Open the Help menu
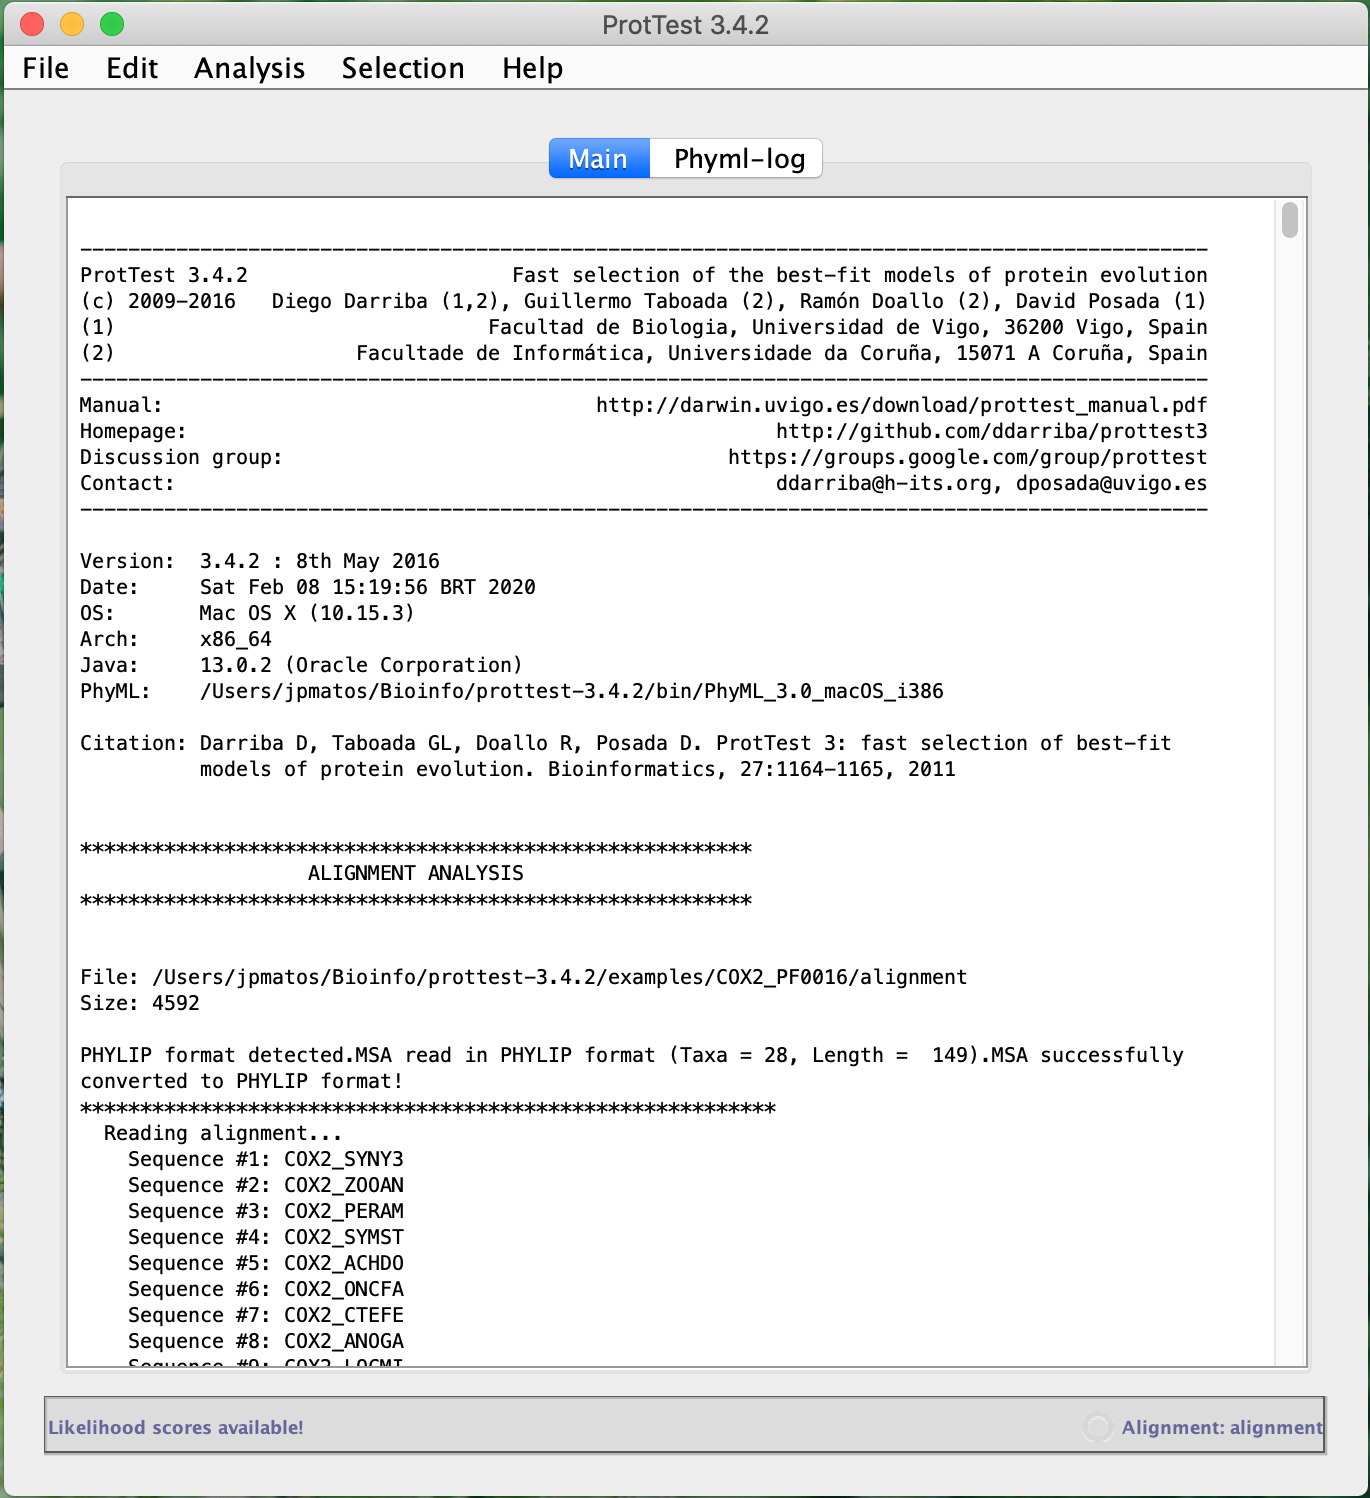The width and height of the screenshot is (1370, 1498). (532, 68)
